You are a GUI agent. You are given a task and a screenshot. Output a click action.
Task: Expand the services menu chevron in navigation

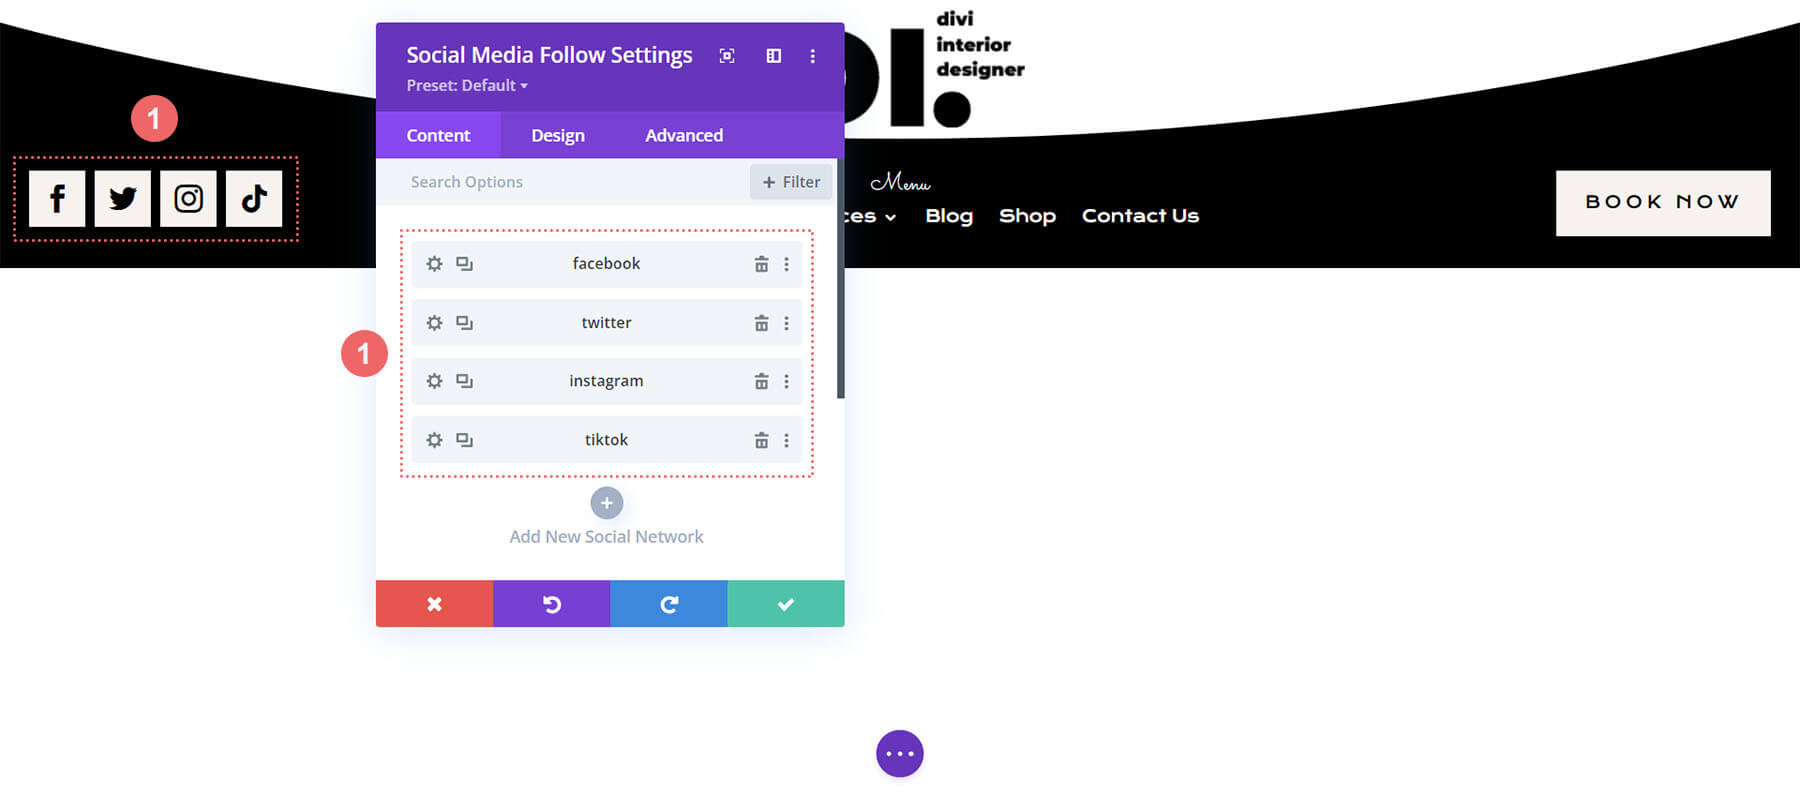pyautogui.click(x=890, y=217)
